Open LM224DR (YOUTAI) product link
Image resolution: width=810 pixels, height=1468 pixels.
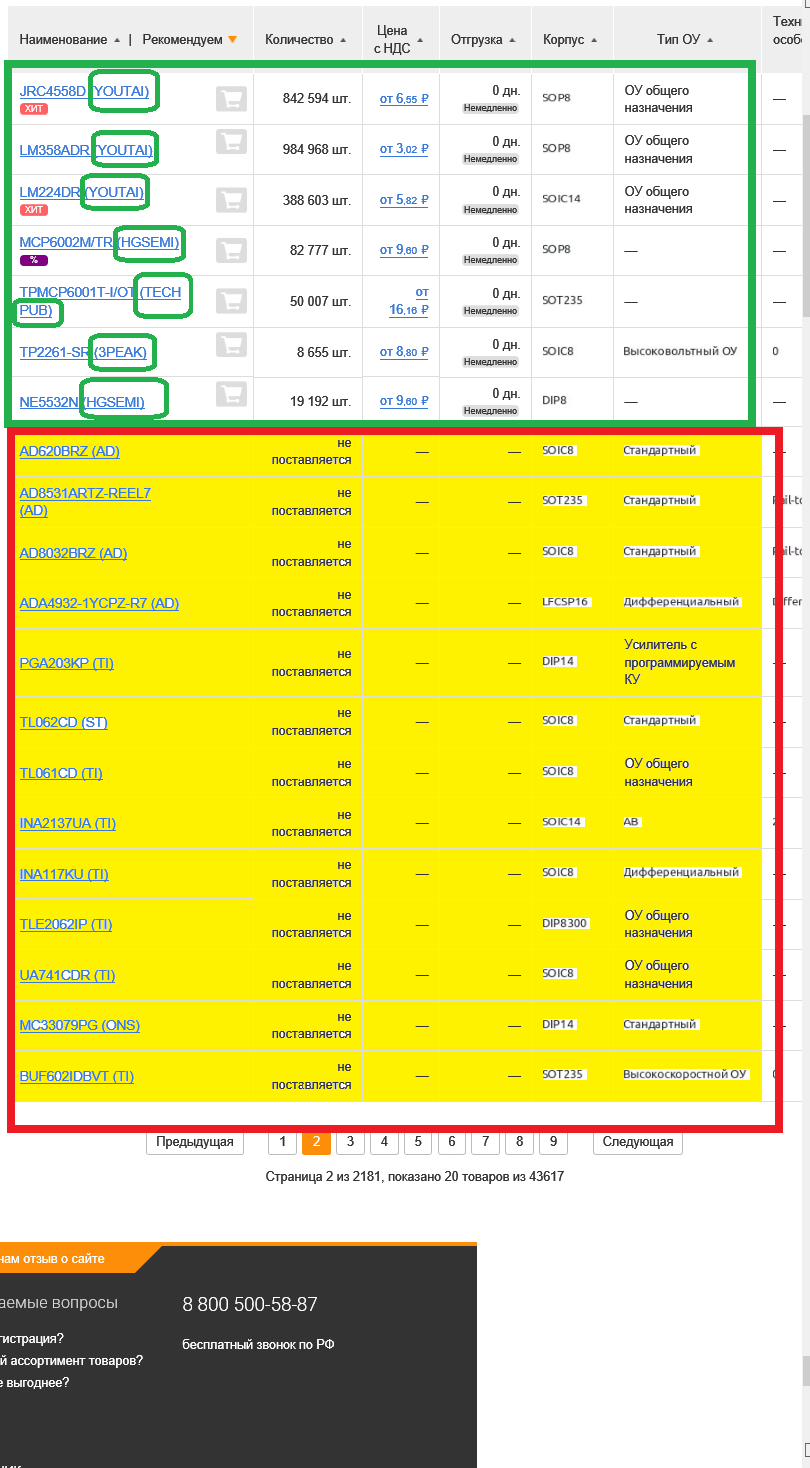coord(82,192)
